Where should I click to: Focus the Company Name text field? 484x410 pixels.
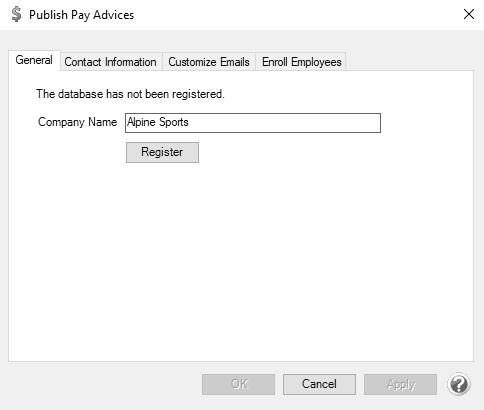[253, 123]
